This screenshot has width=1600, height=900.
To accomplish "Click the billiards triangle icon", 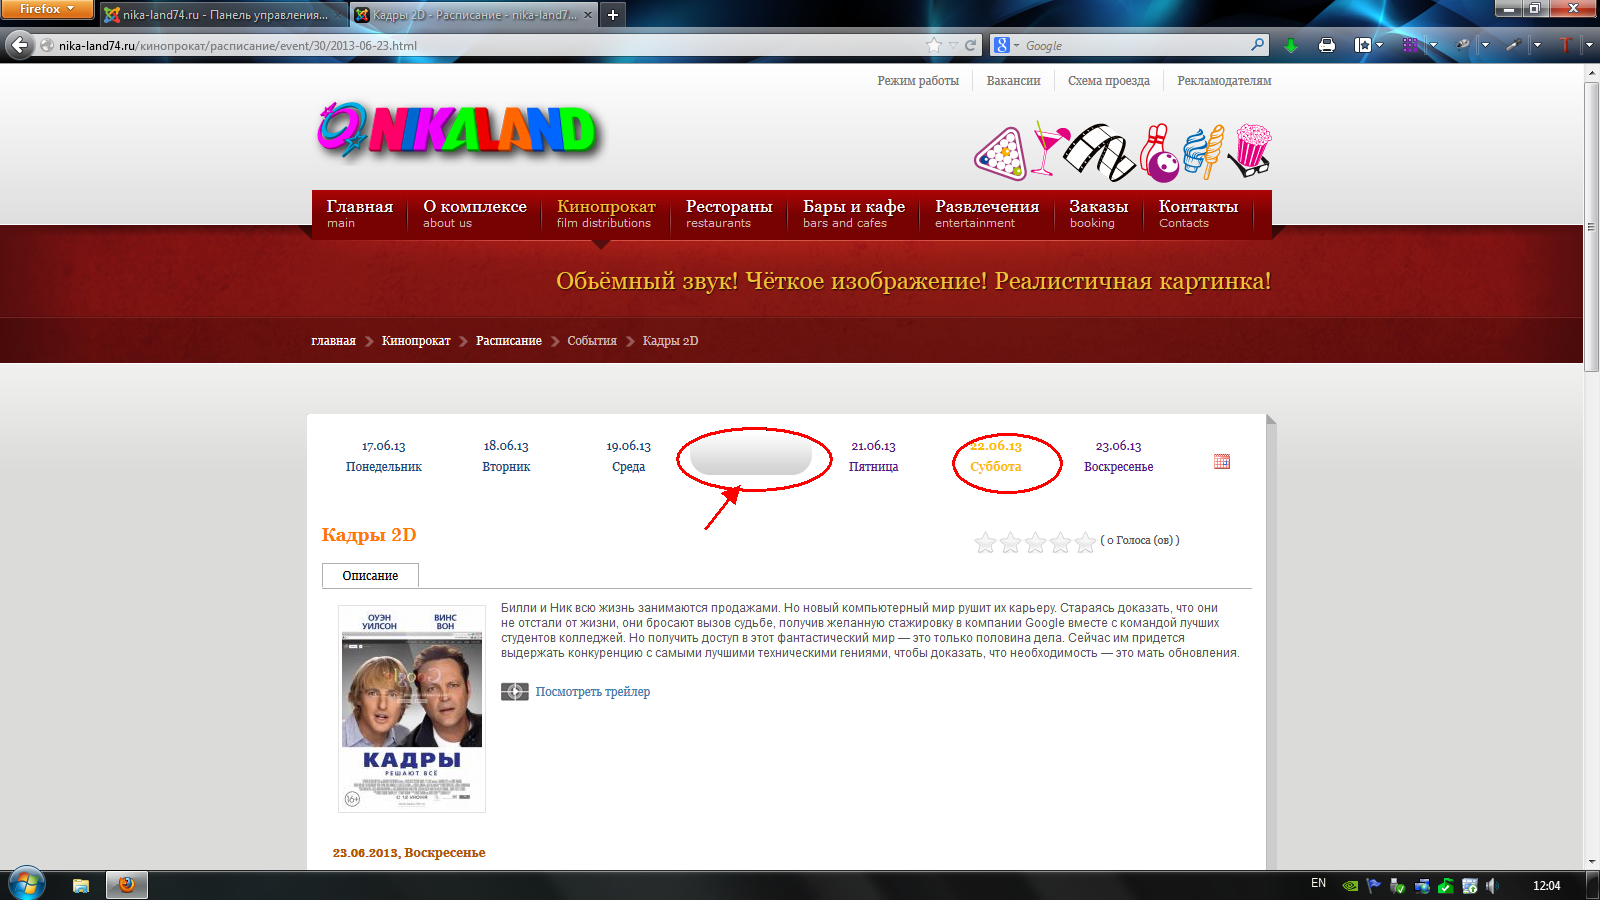I will pos(1001,154).
